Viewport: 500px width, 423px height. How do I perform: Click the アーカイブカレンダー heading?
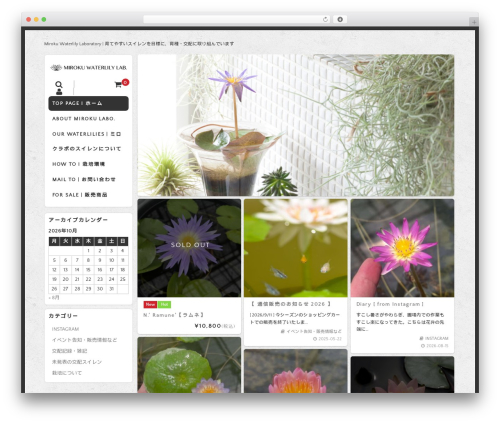point(78,220)
